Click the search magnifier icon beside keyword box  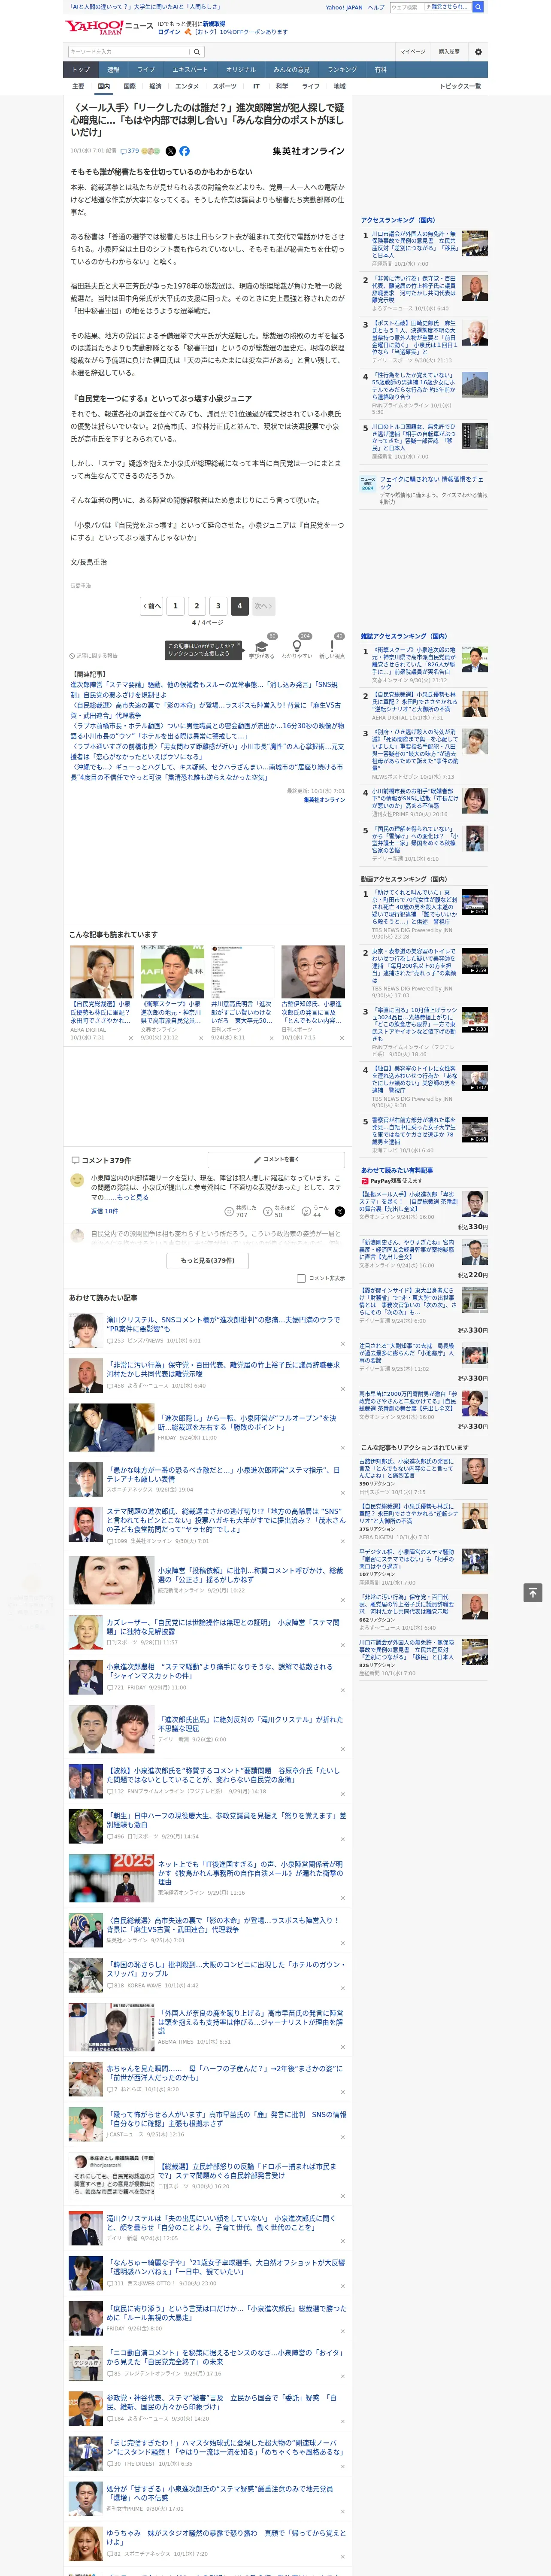point(197,52)
